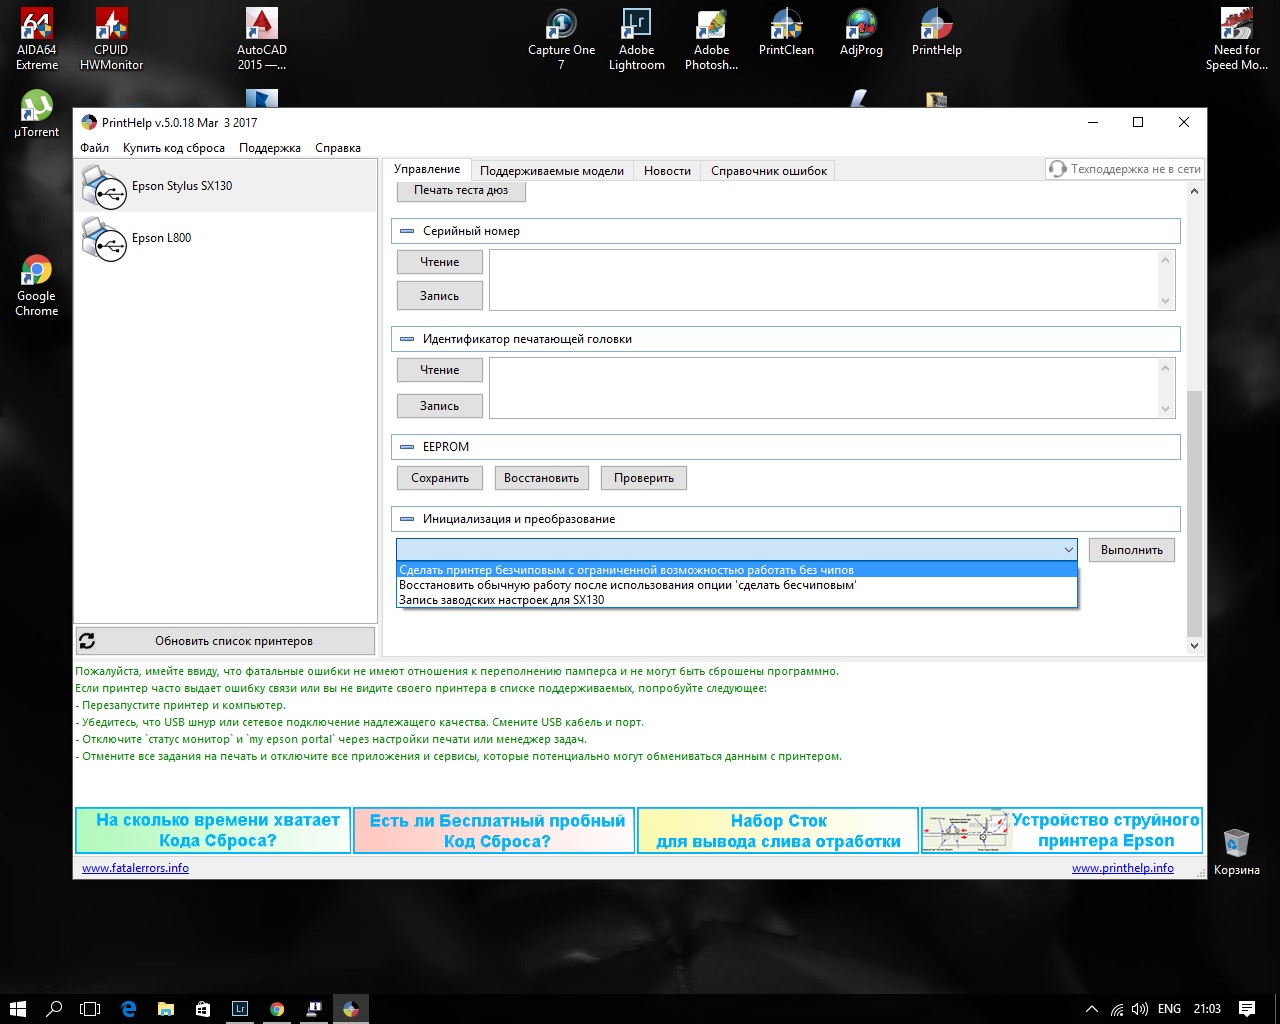The width and height of the screenshot is (1280, 1024).
Task: Open the Справка menu
Action: click(338, 148)
